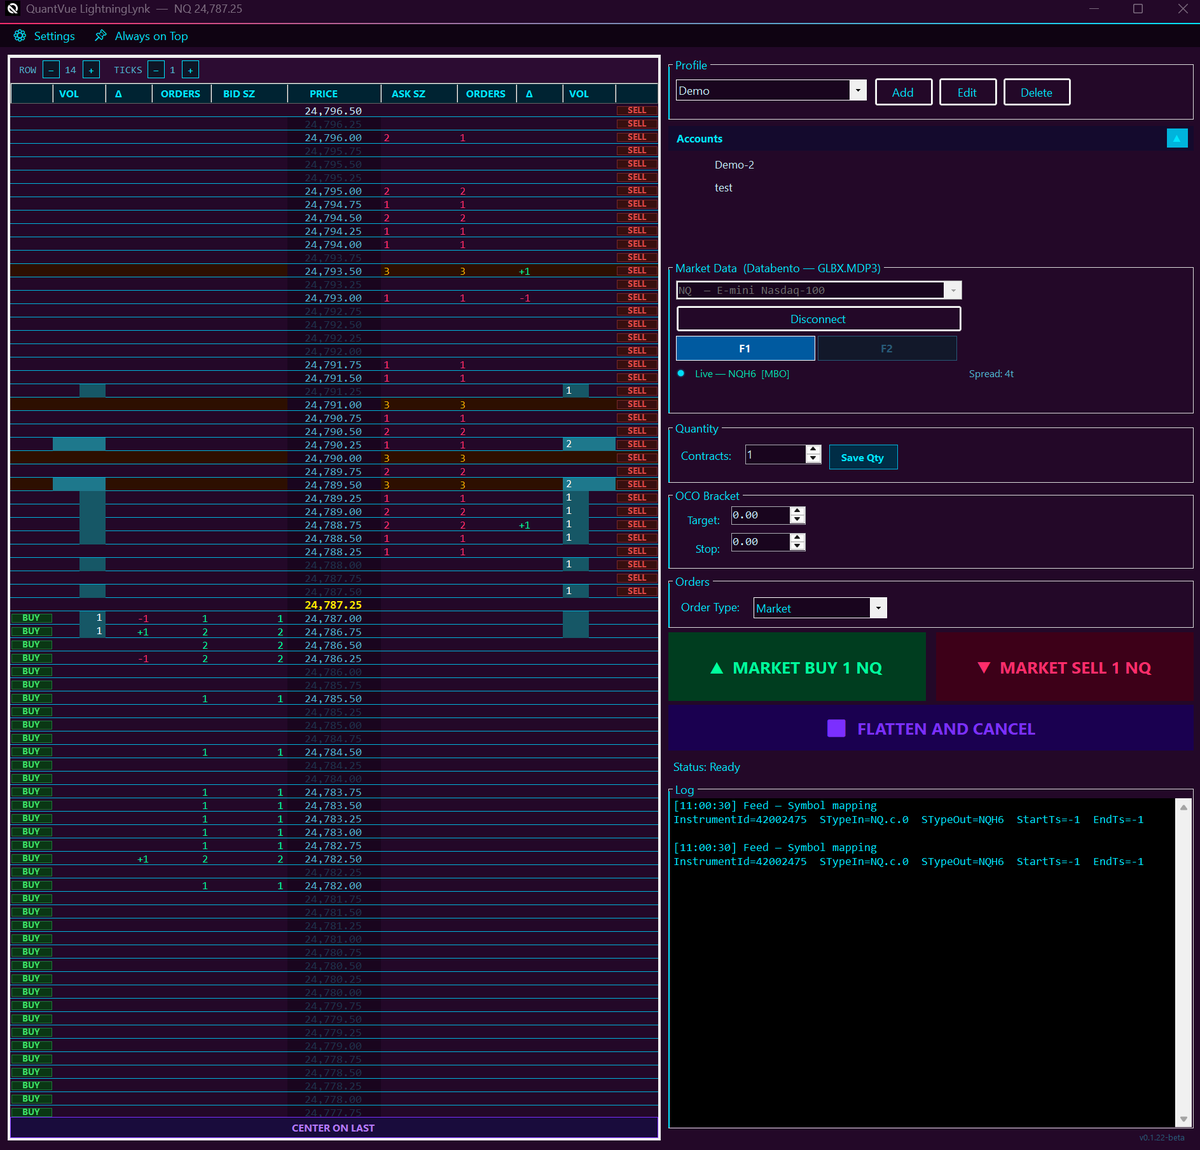Click price cell 24,790.25
Screen dimensions: 1200x1150
[x=333, y=445]
